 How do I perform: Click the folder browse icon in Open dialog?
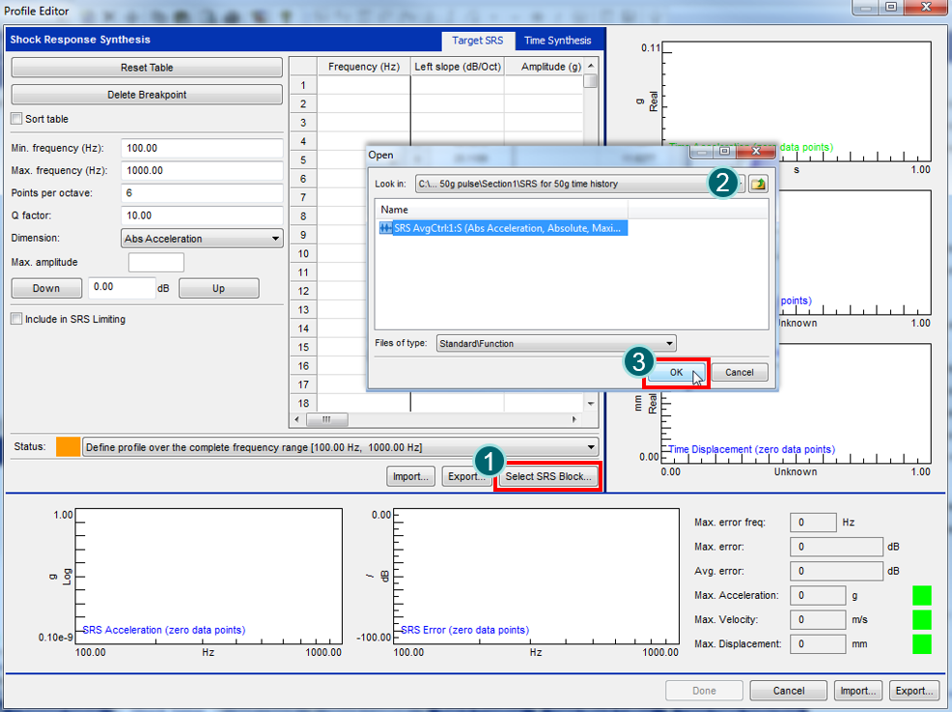pyautogui.click(x=758, y=184)
